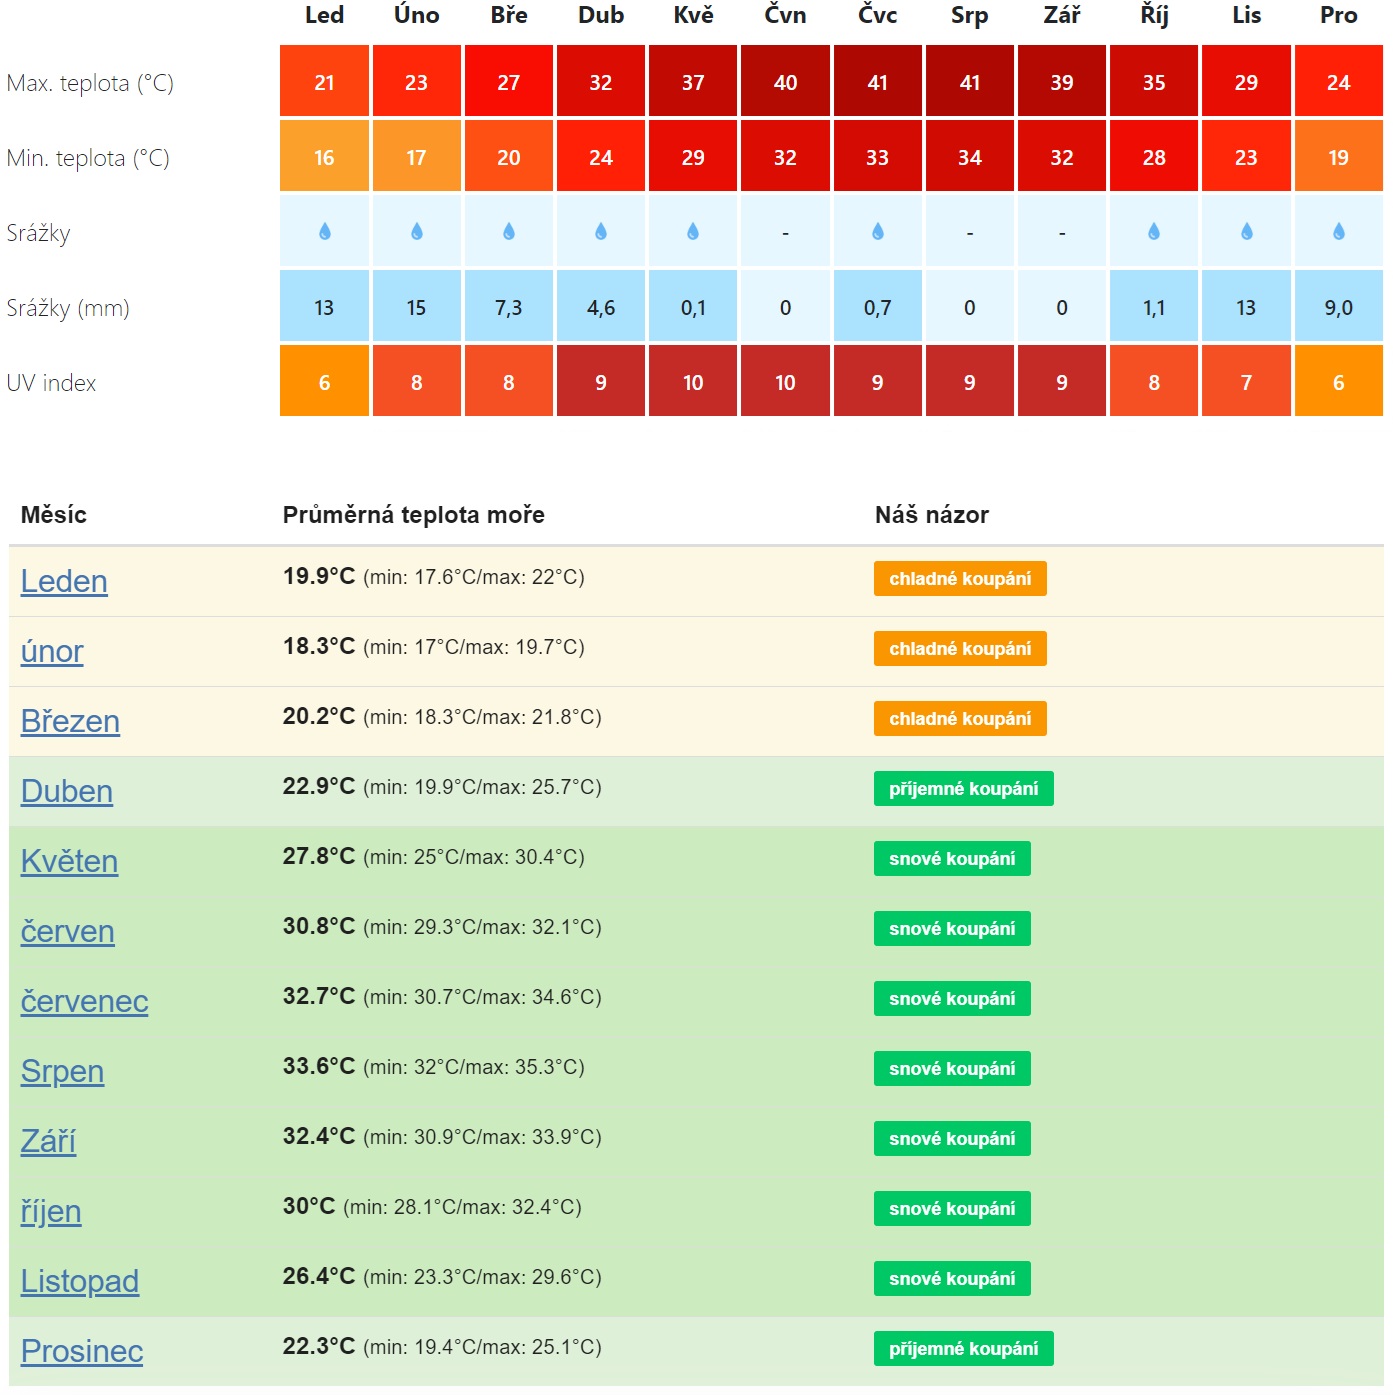Screen dimensions: 1393x1395
Task: Open the Leden month link
Action: click(64, 581)
